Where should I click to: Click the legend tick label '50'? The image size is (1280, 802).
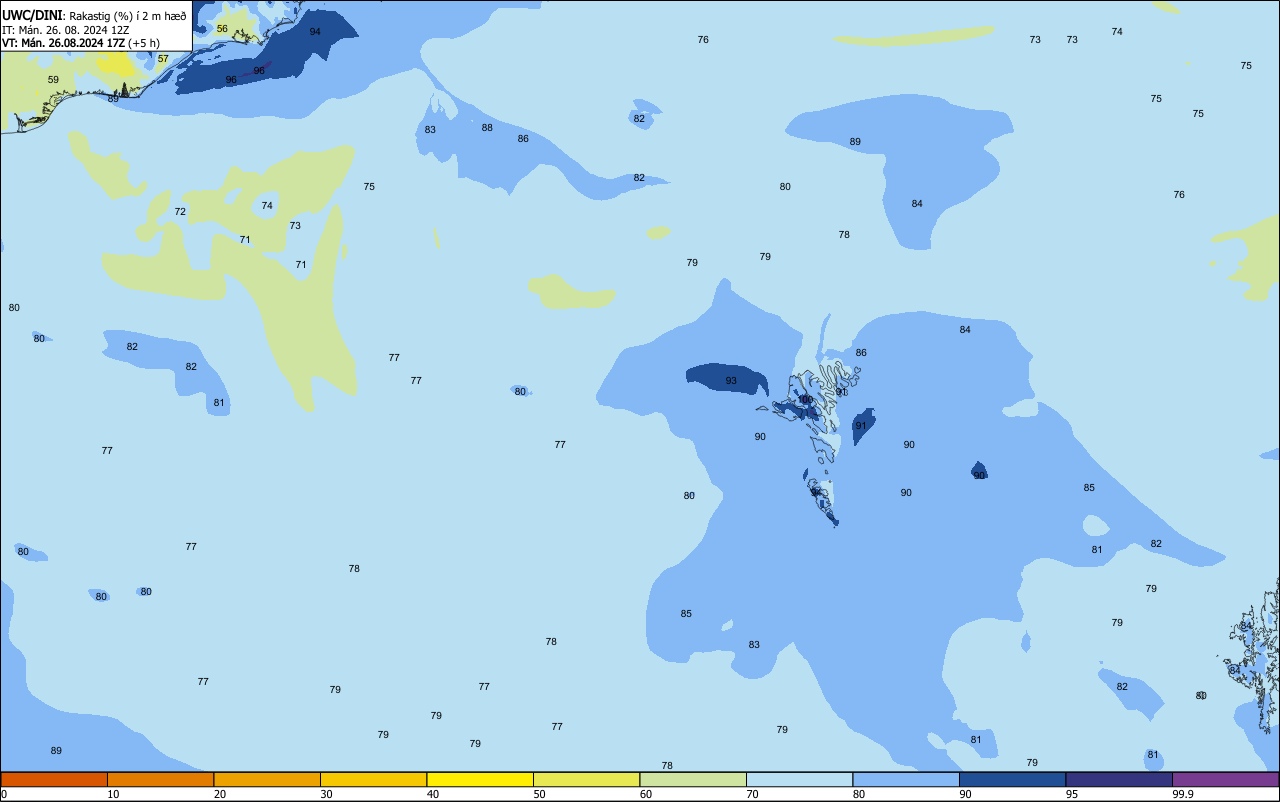[540, 794]
